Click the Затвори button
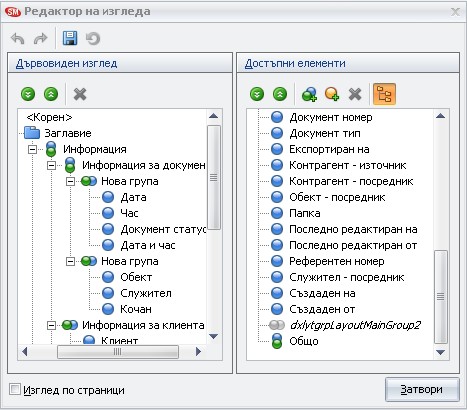Image resolution: width=467 pixels, height=410 pixels. coord(422,389)
